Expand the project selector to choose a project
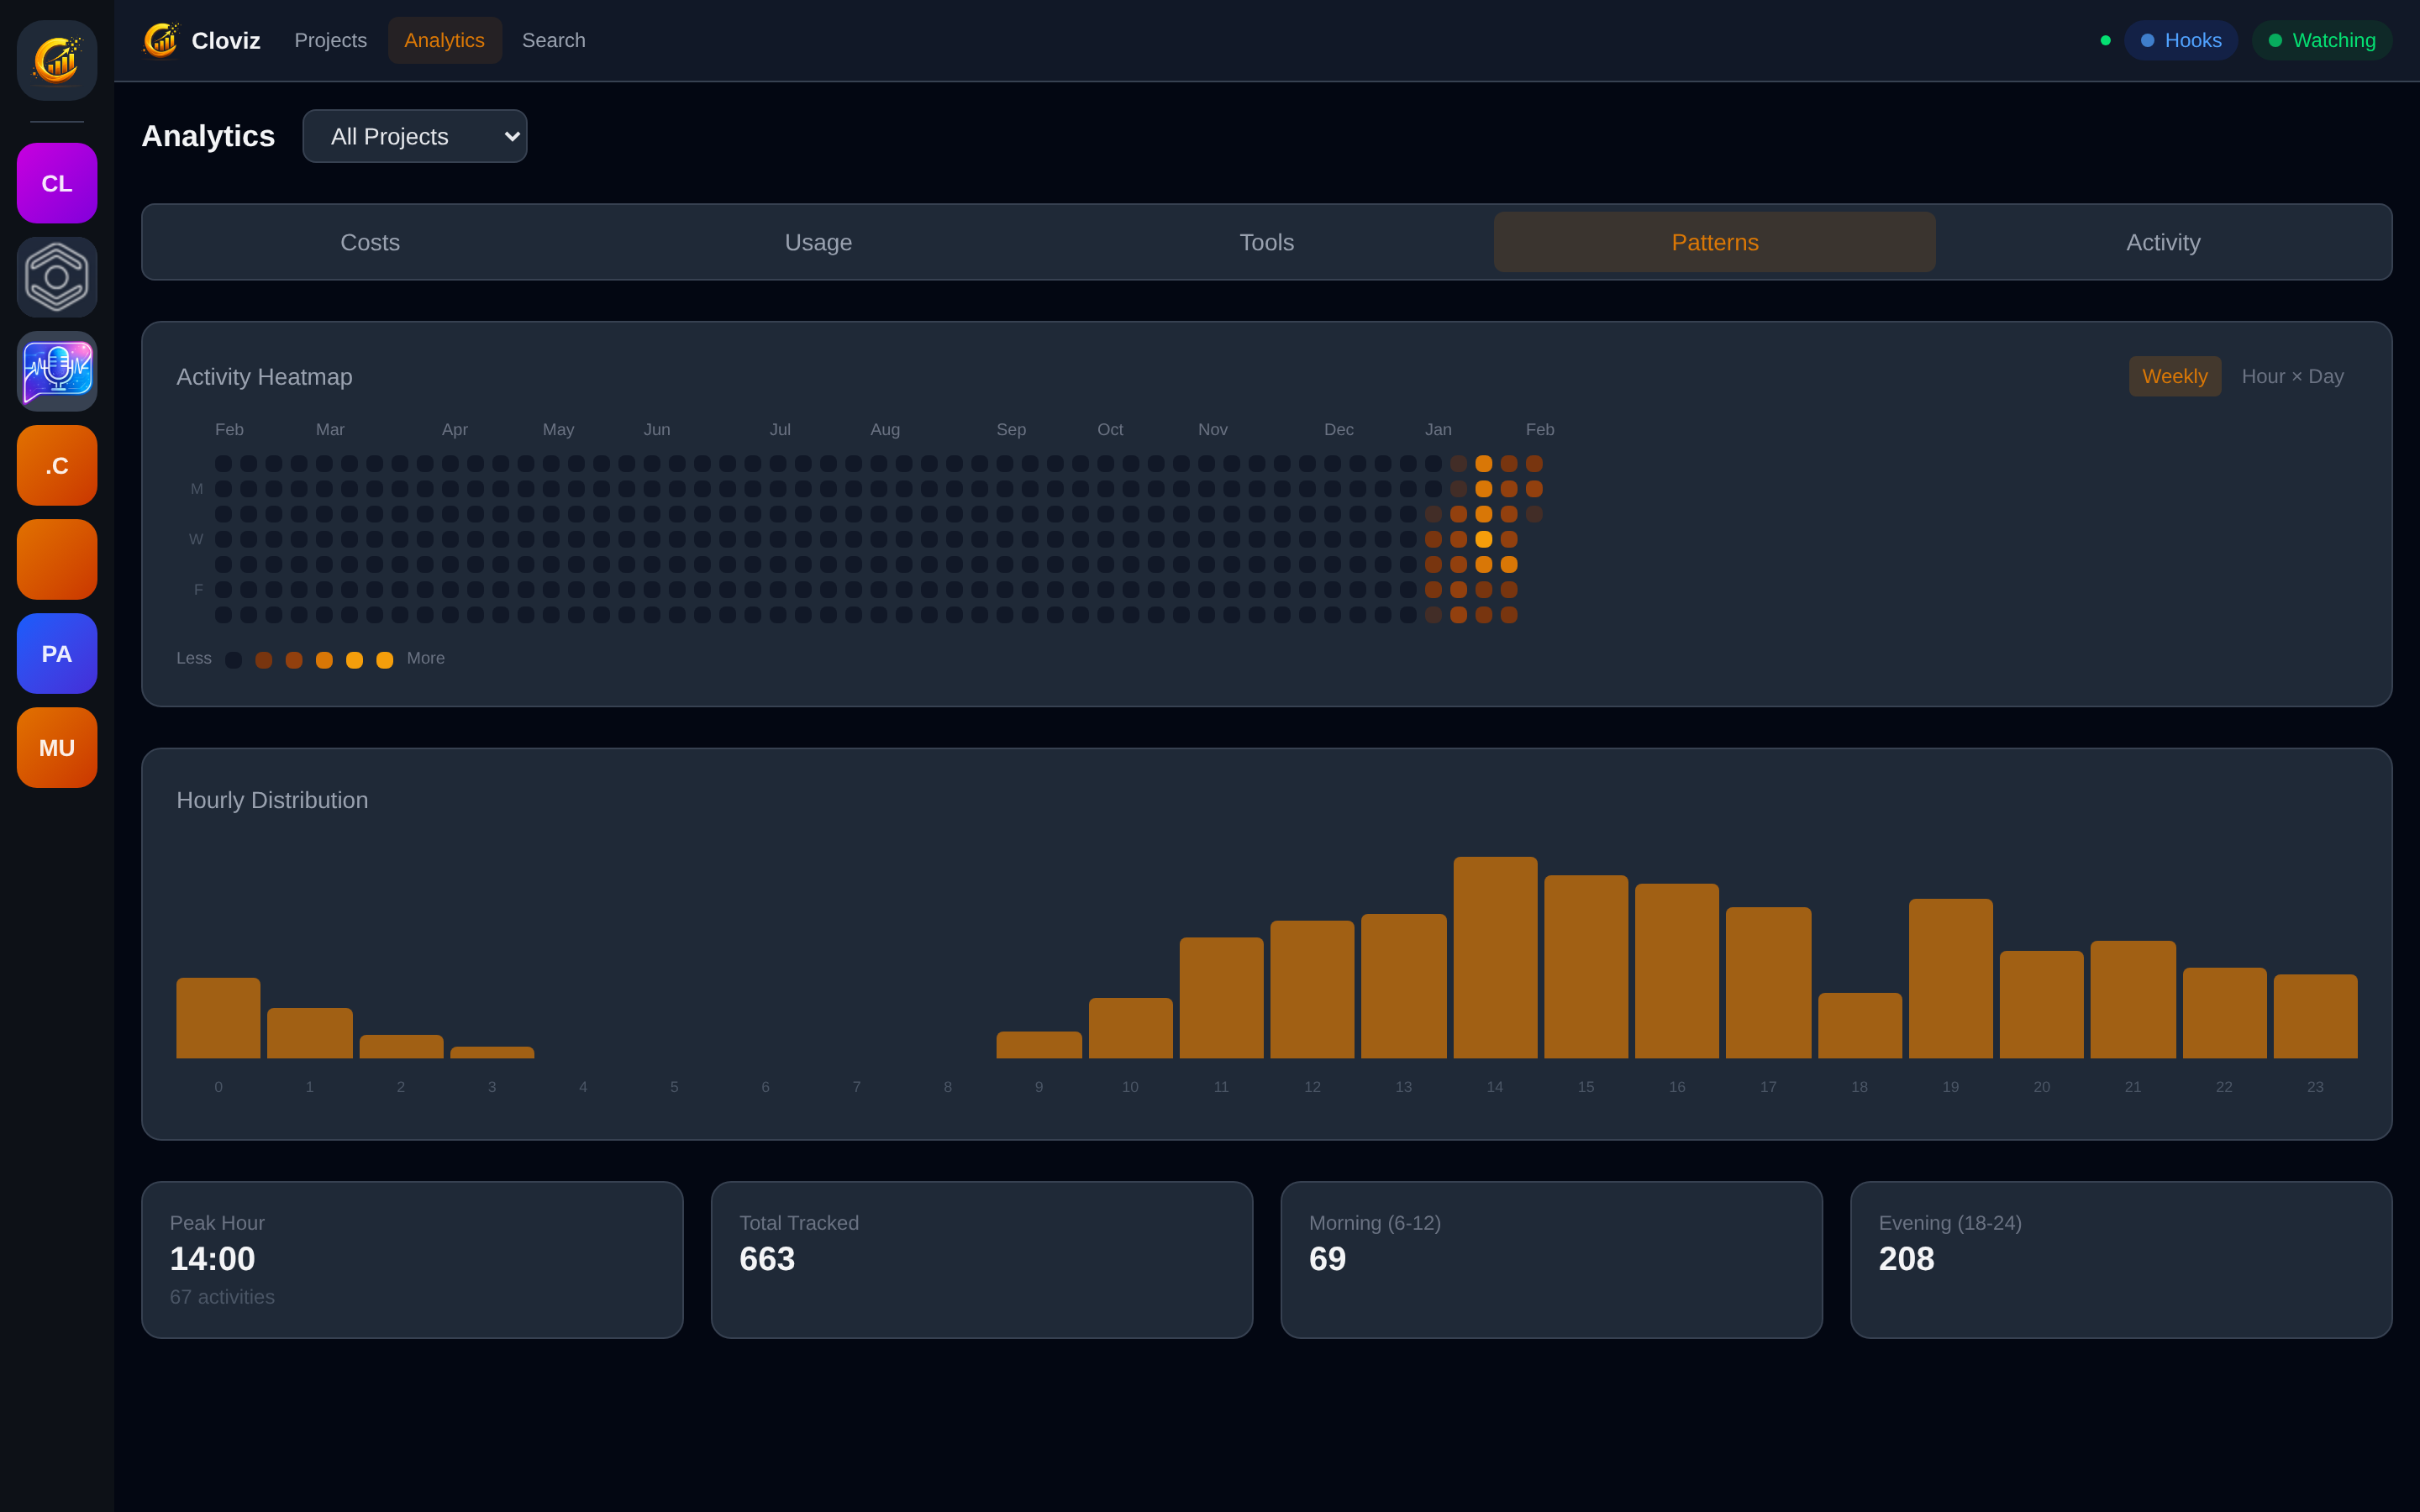Screen dimensions: 2420x1512 tap(414, 136)
